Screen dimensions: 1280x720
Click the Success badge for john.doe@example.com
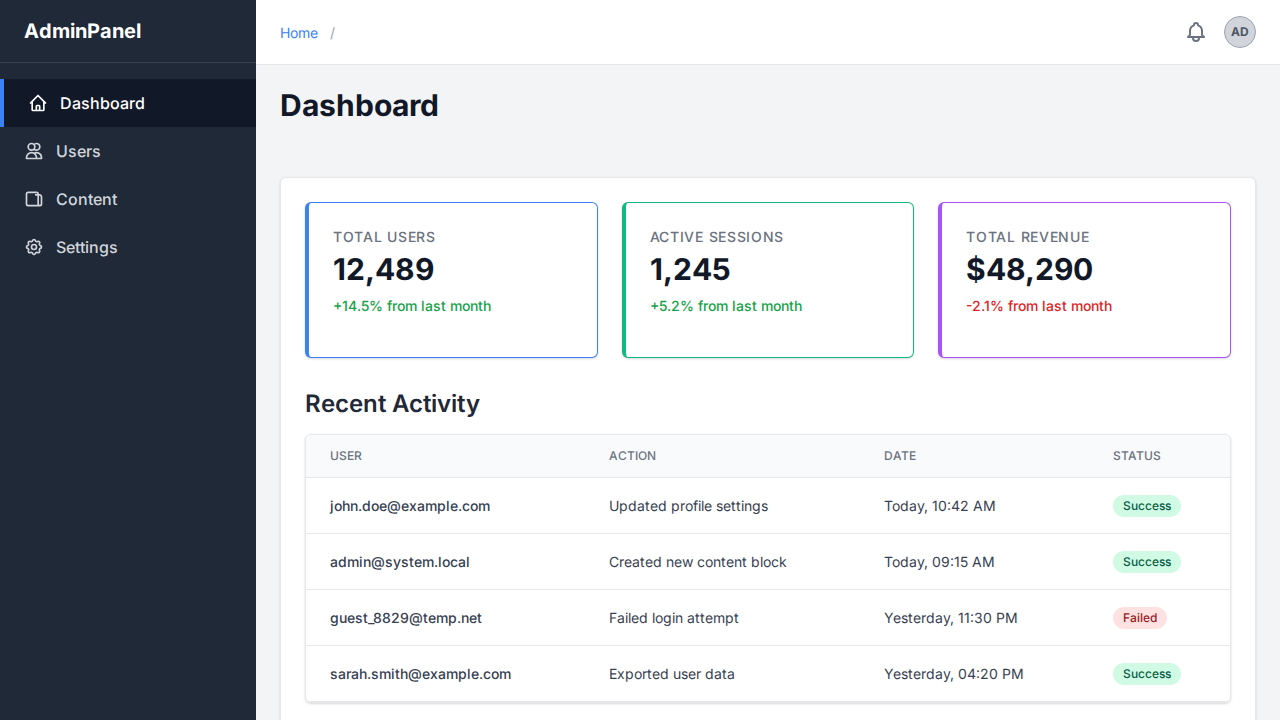(x=1146, y=506)
